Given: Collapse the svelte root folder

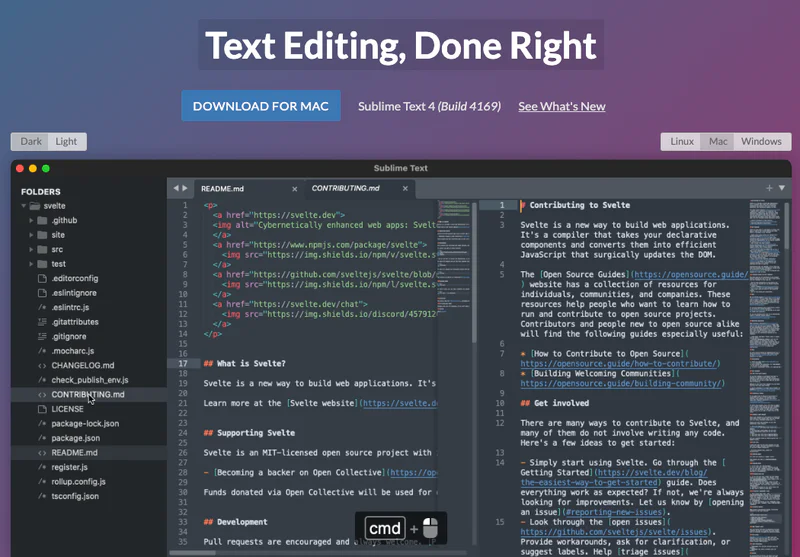Looking at the screenshot, I should pos(23,206).
